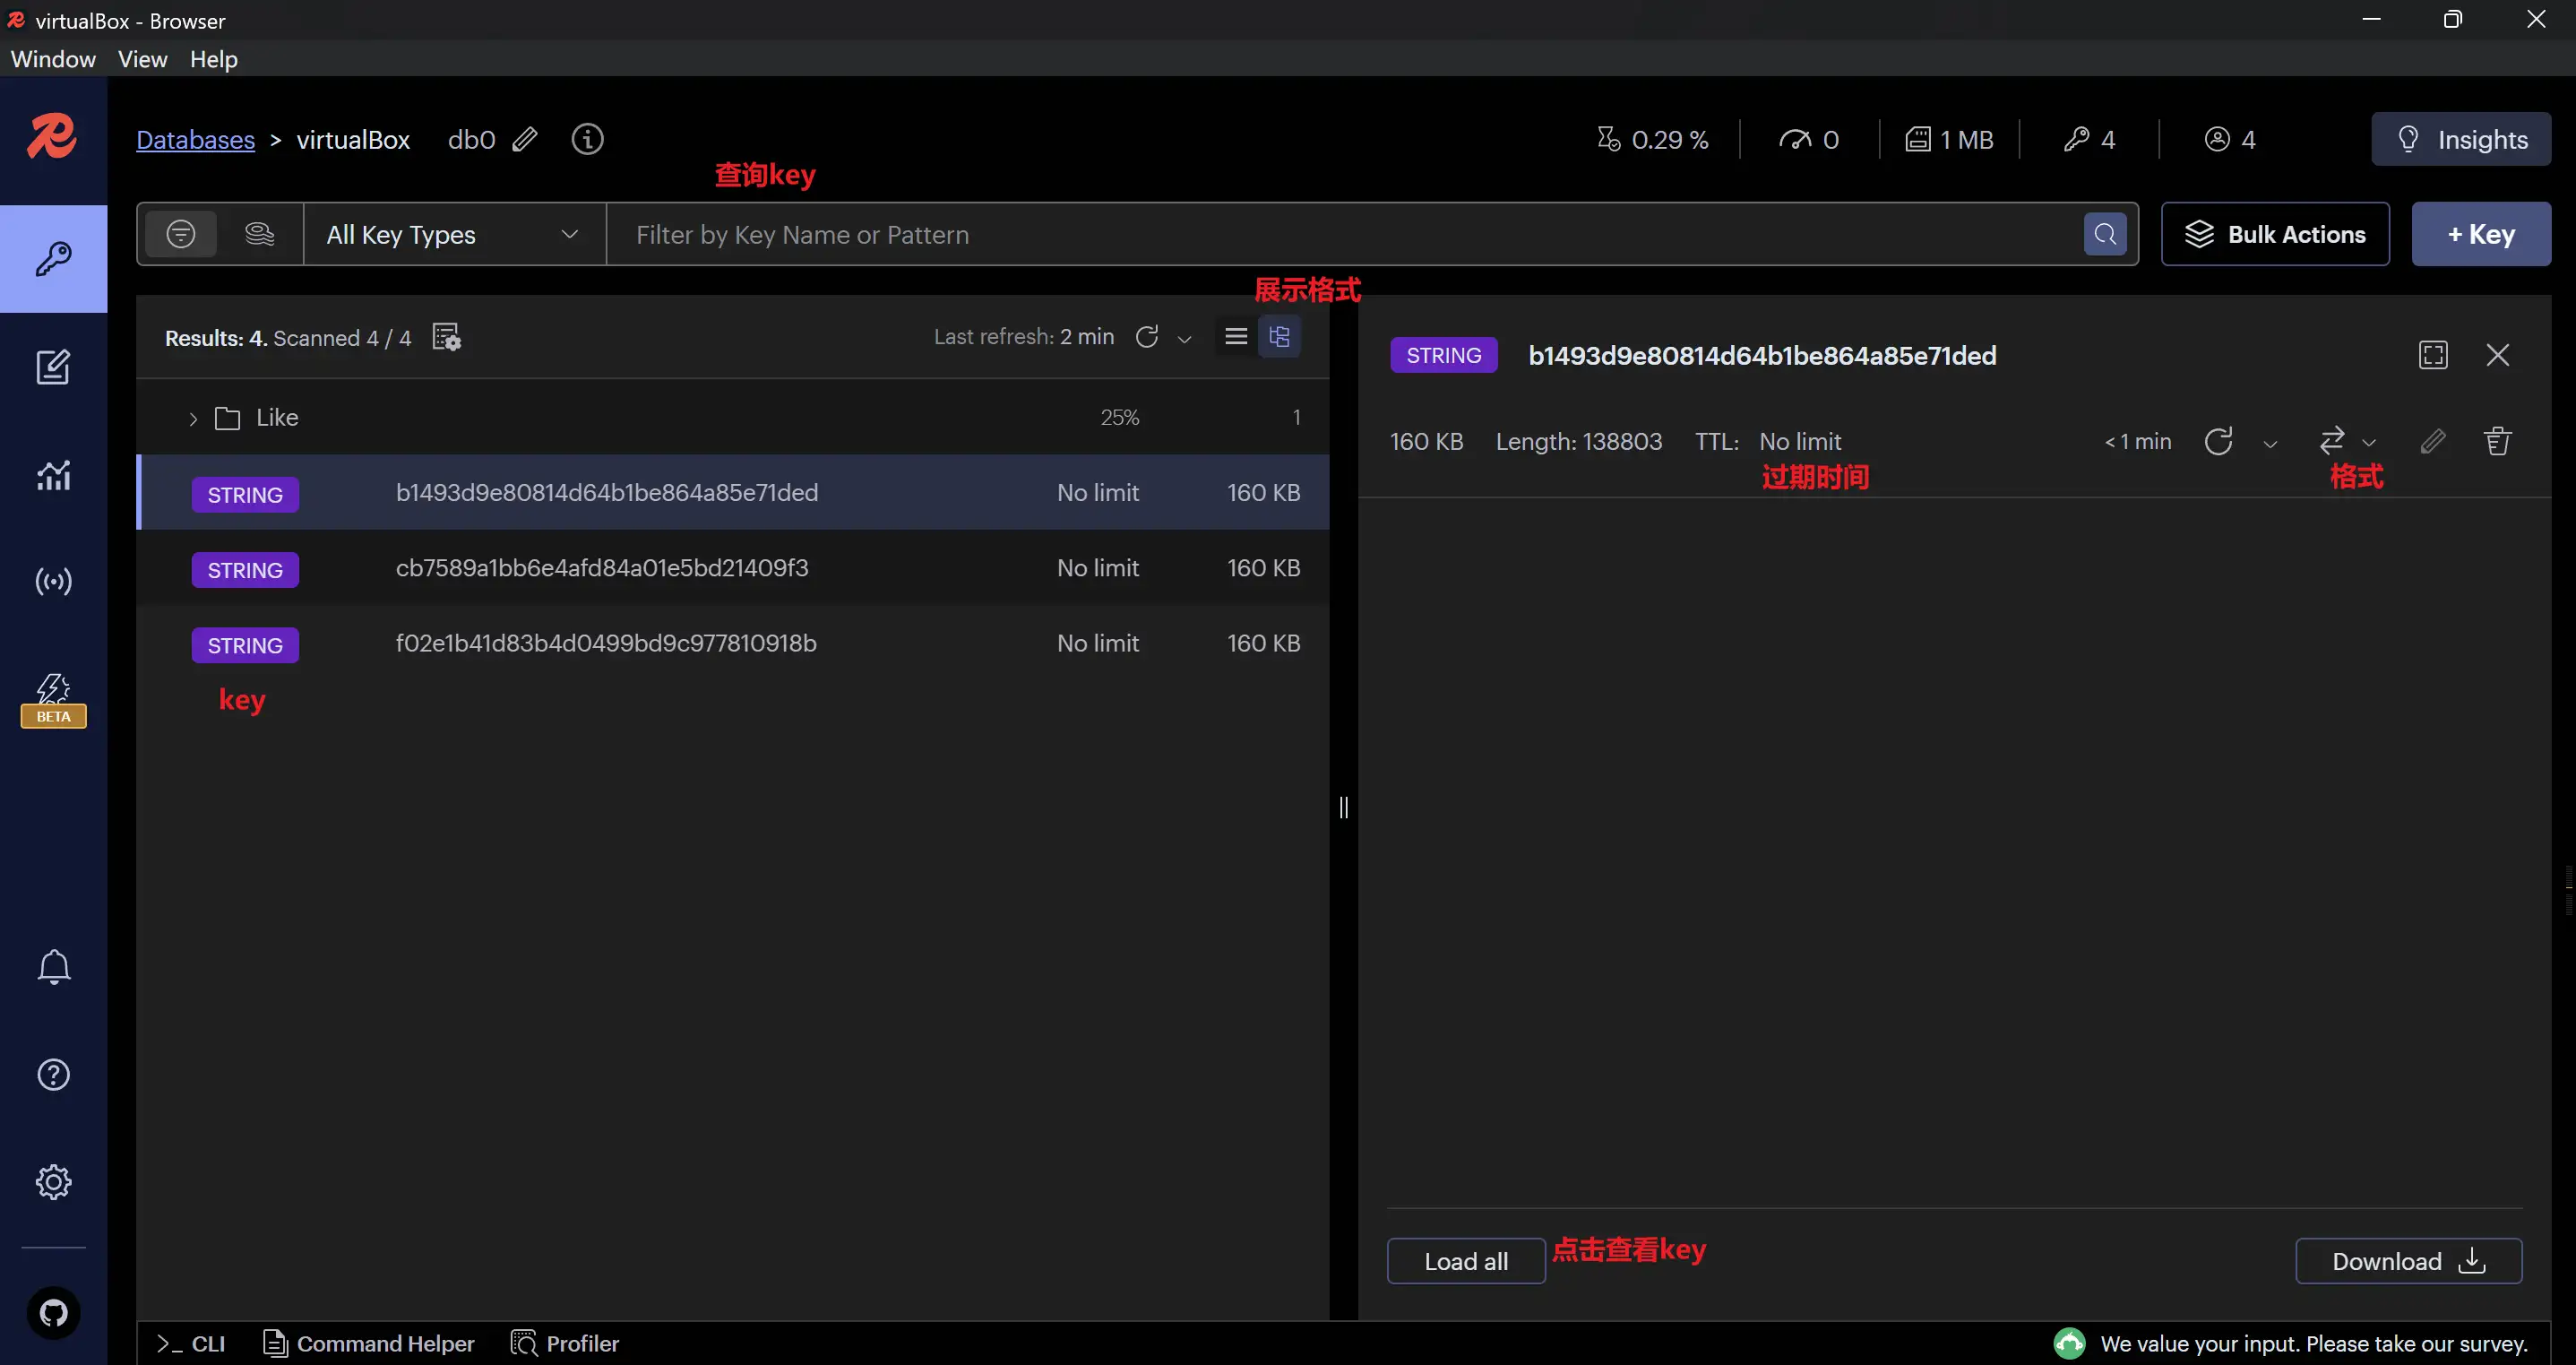
Task: Click the + Key button
Action: pyautogui.click(x=2481, y=234)
